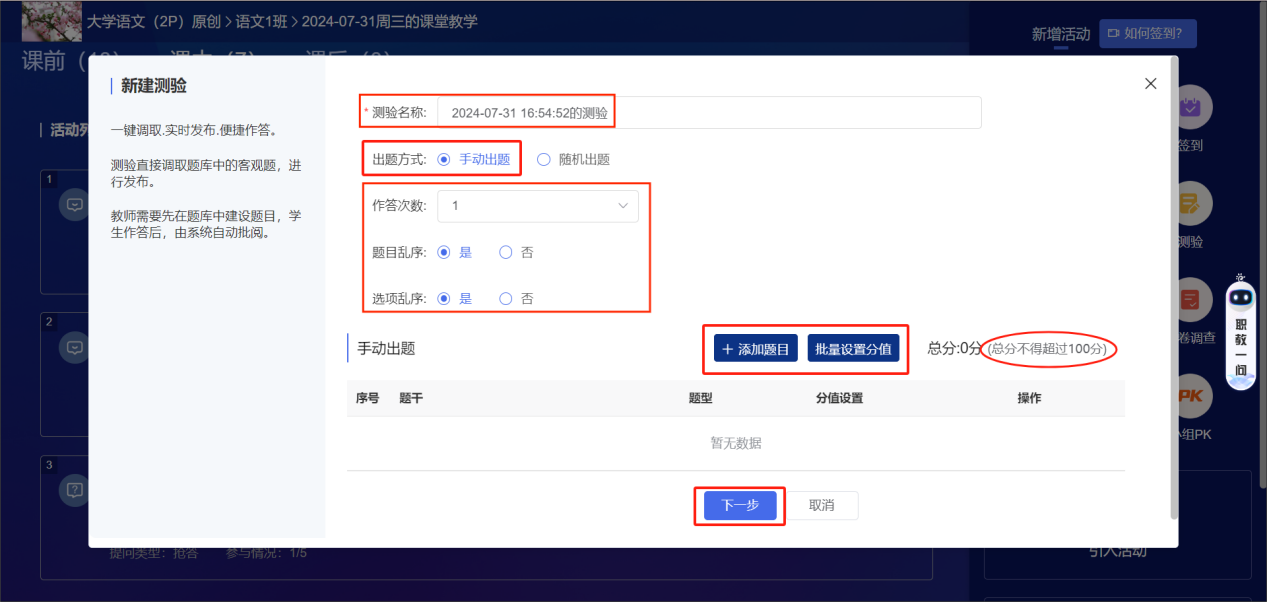The height and width of the screenshot is (602, 1267).
Task: Click the 添加题目 button
Action: coord(756,349)
